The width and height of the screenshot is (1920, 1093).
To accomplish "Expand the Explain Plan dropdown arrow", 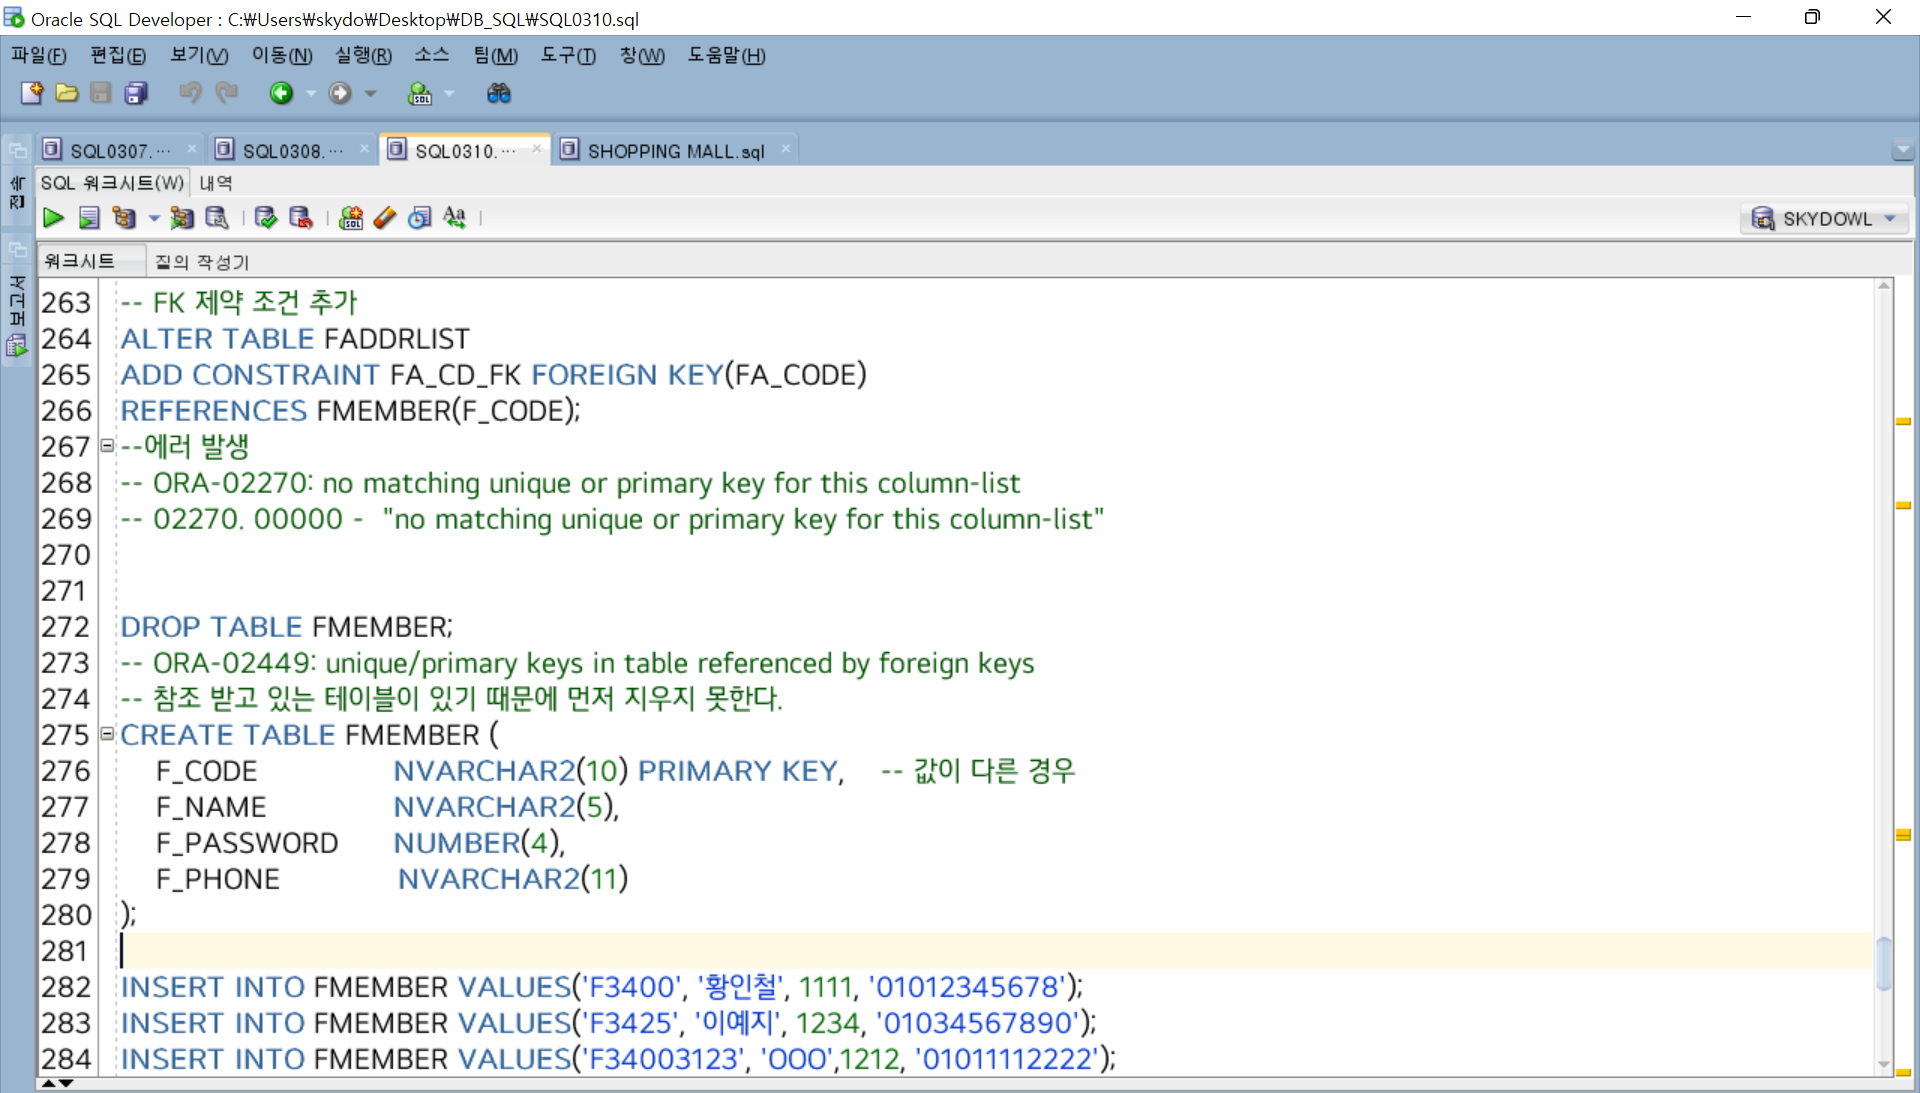I will pos(154,218).
